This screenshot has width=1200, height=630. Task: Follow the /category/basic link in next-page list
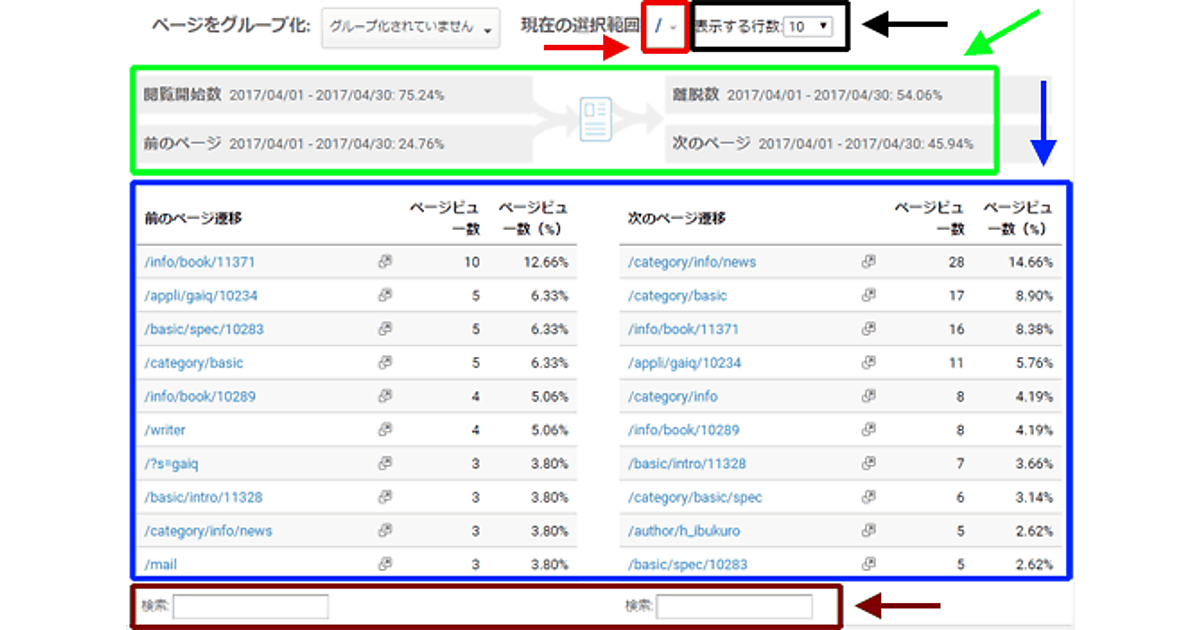click(x=677, y=296)
